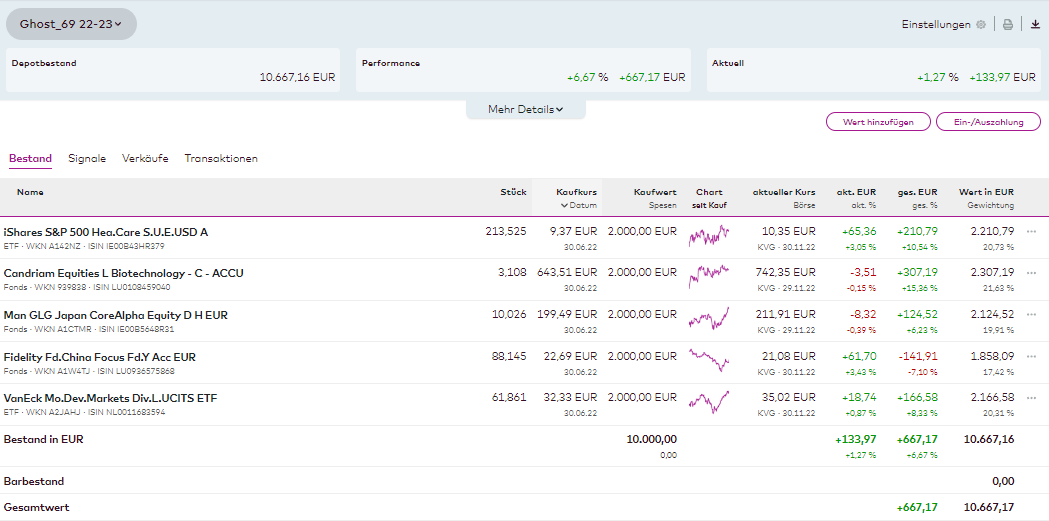Click Fidelity China Focus chart thumbnail
The width and height of the screenshot is (1049, 521).
708,361
